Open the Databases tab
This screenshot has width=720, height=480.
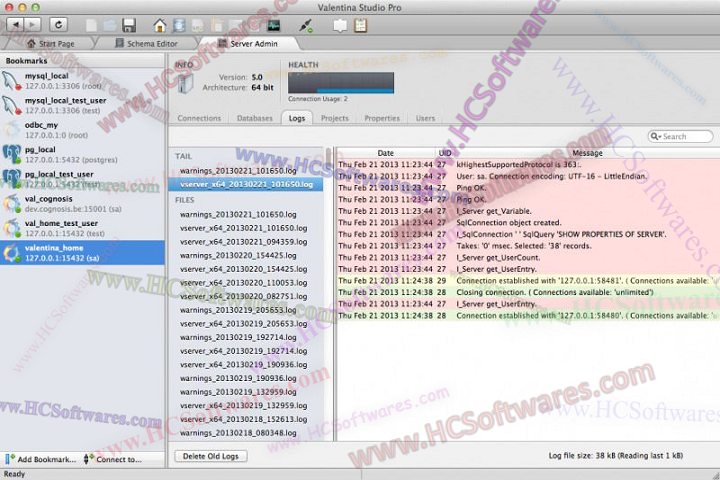tap(255, 118)
